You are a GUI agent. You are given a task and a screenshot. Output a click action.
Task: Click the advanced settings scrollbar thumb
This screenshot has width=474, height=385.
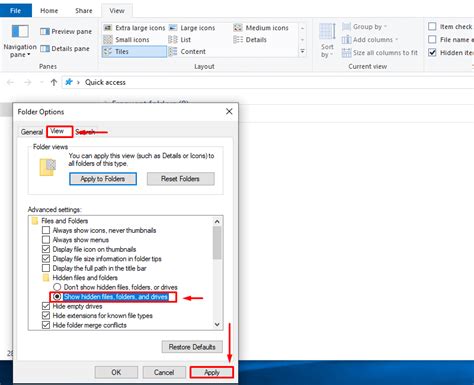point(217,243)
